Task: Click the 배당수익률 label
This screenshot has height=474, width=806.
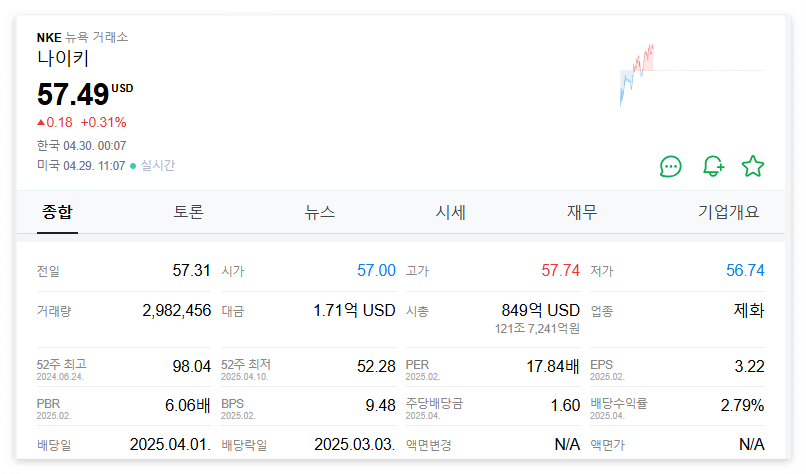Action: 618,403
